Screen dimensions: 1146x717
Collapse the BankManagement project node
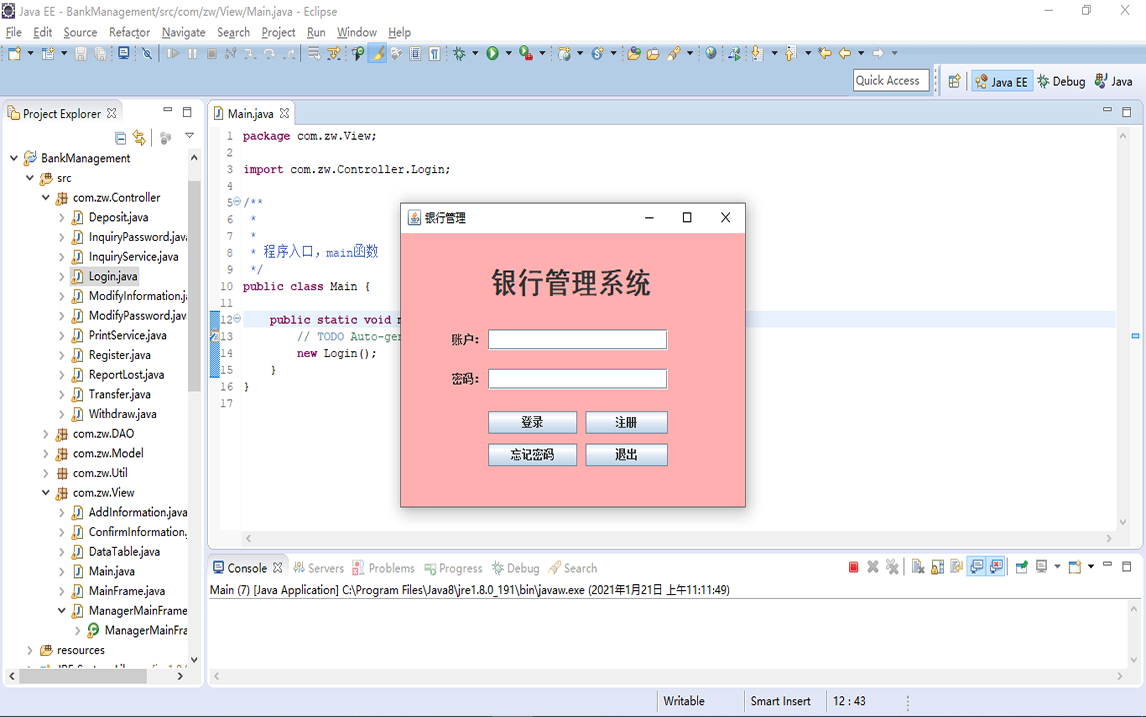[x=14, y=158]
